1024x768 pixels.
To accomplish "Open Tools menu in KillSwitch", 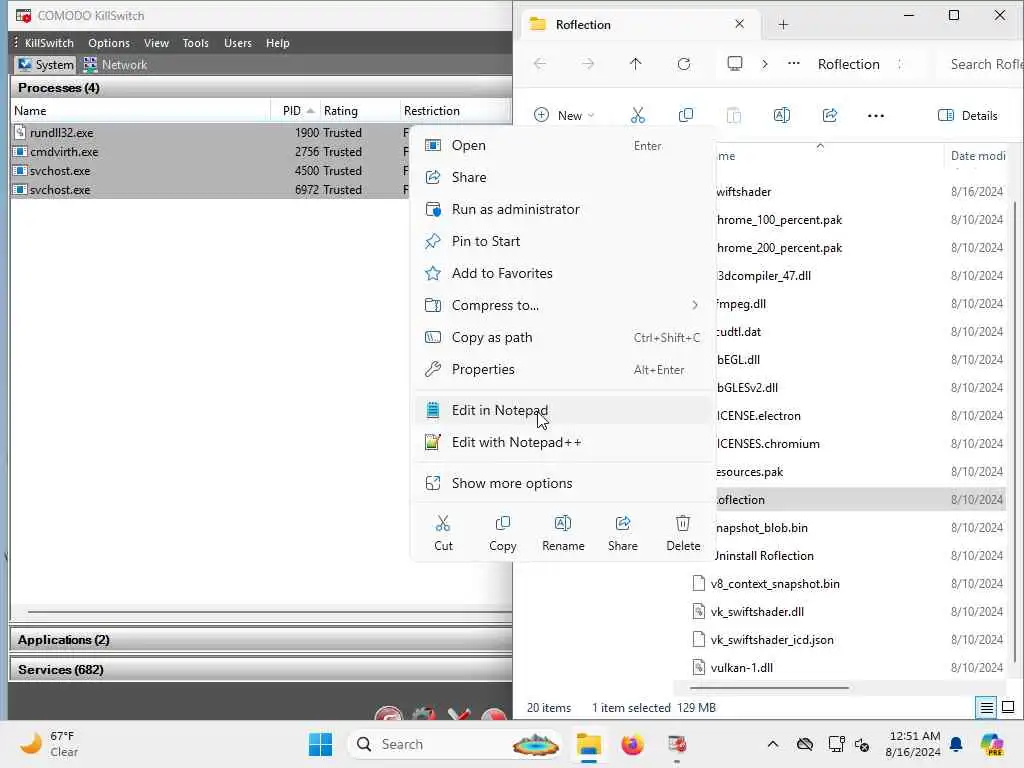I will (195, 42).
